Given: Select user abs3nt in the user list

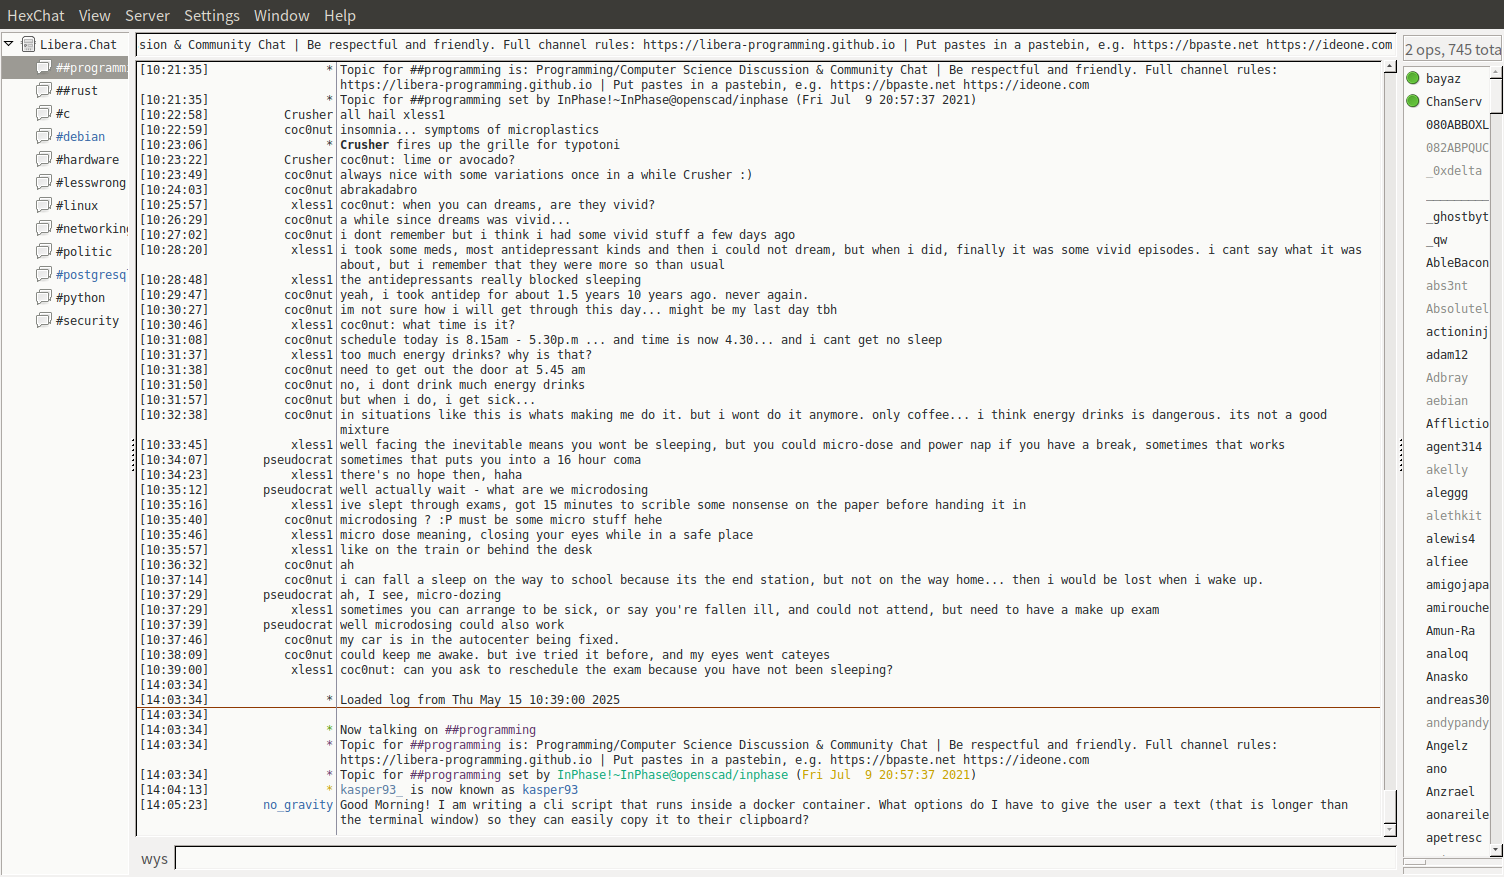Looking at the screenshot, I should coord(1447,285).
